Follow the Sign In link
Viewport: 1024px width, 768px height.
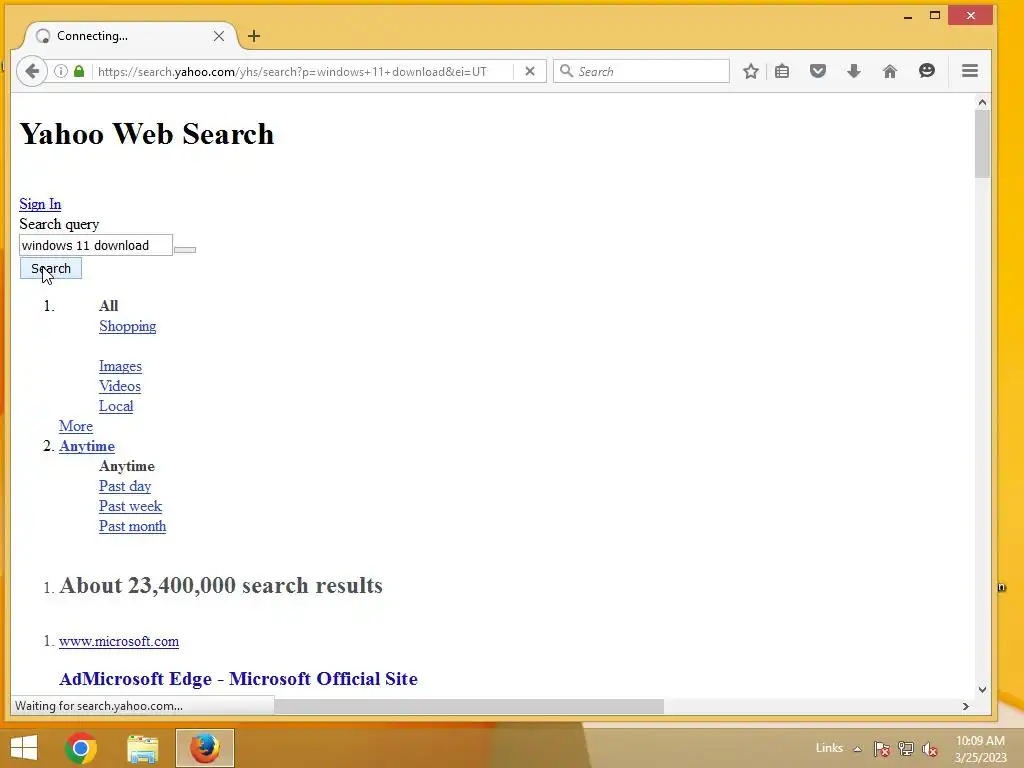click(40, 204)
